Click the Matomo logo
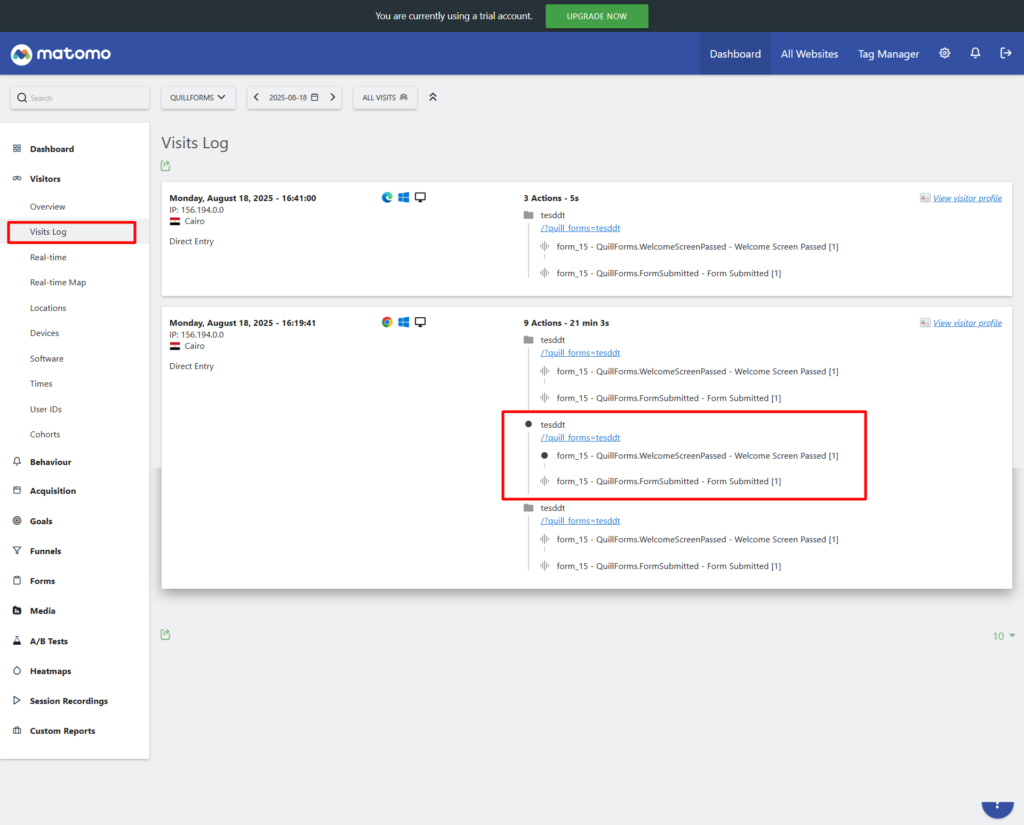This screenshot has height=825, width=1024. [x=61, y=54]
